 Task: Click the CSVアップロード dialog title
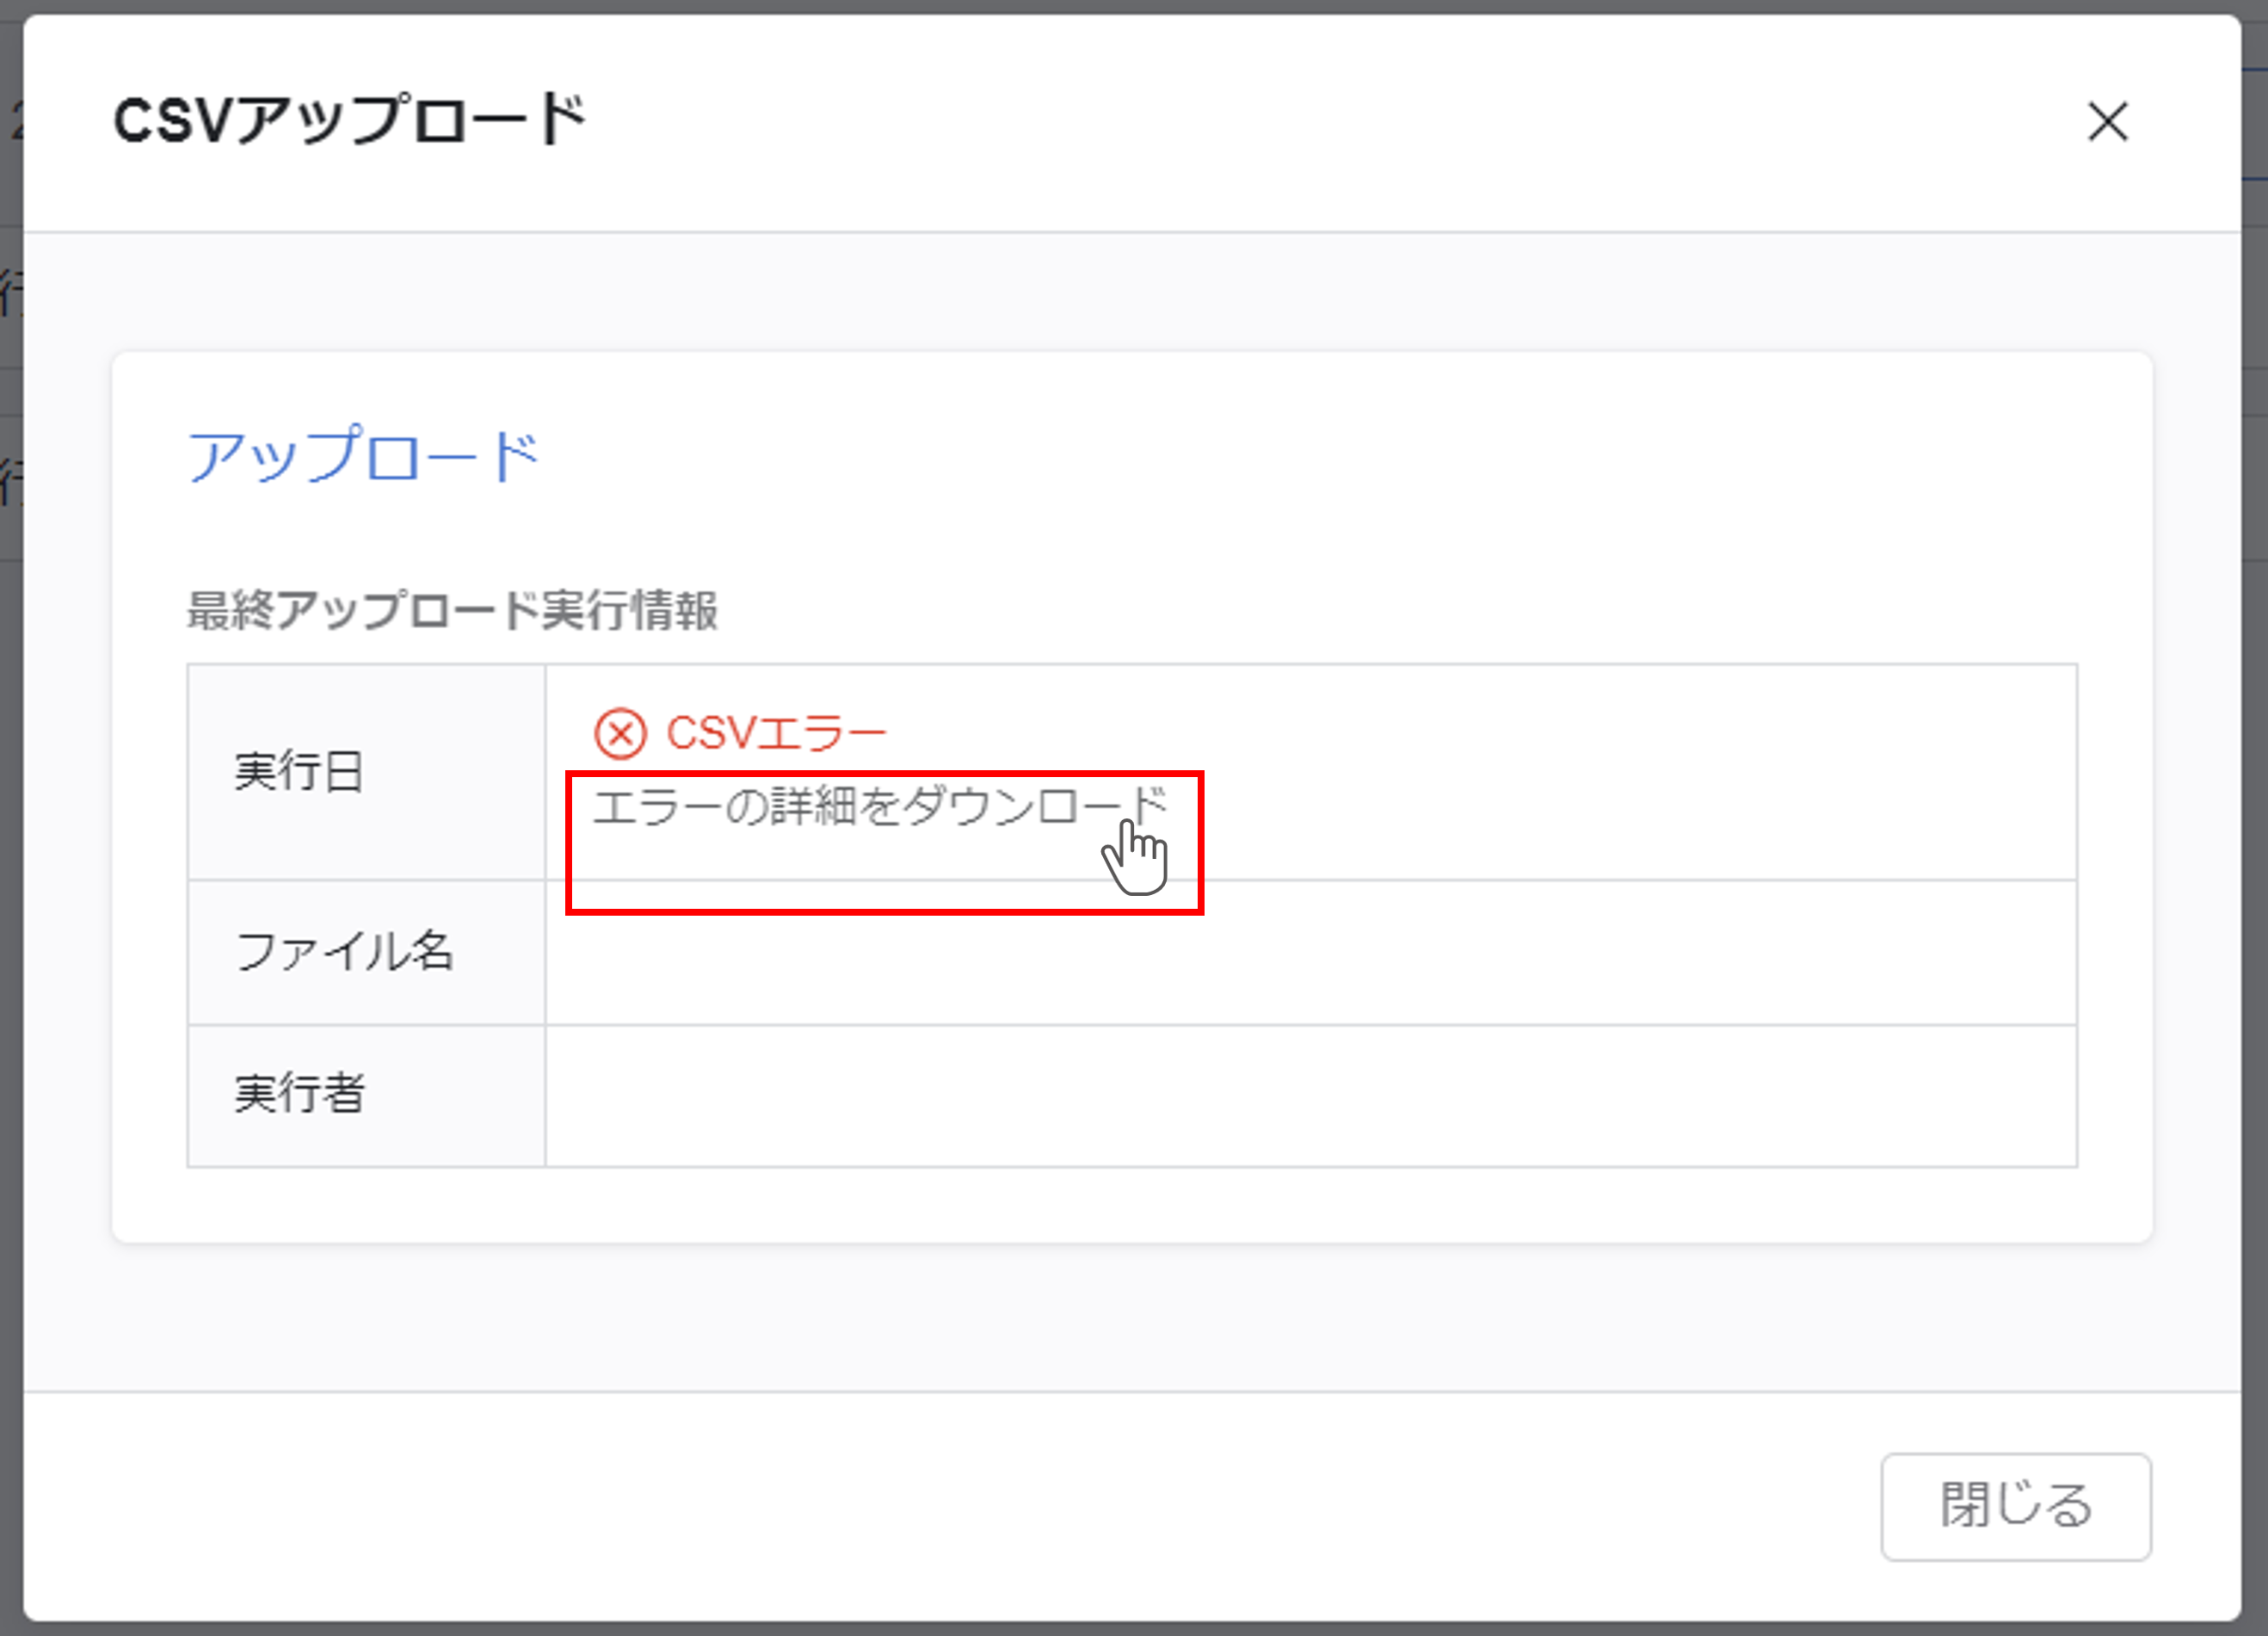click(349, 122)
